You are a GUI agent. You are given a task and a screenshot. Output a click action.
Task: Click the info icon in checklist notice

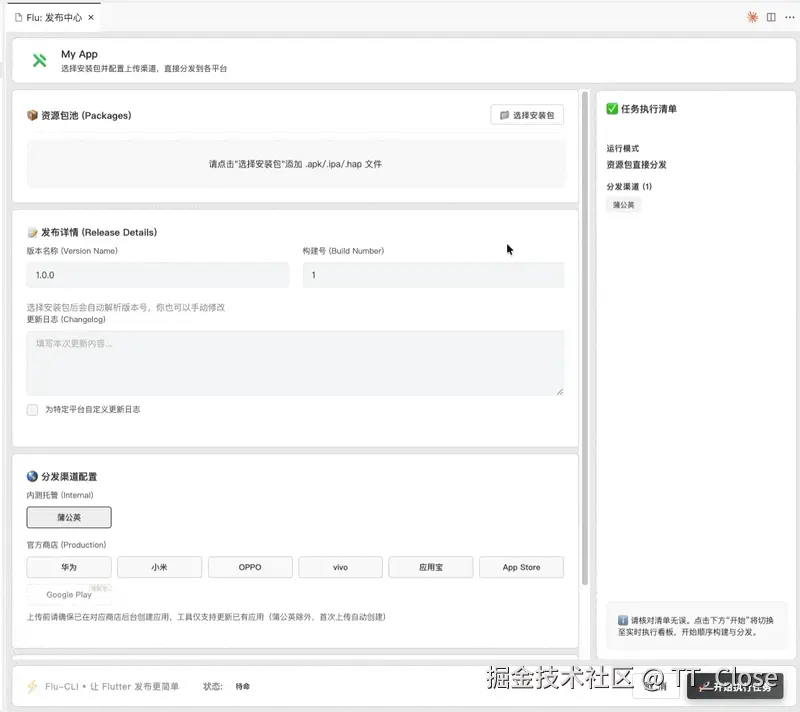pyautogui.click(x=622, y=620)
